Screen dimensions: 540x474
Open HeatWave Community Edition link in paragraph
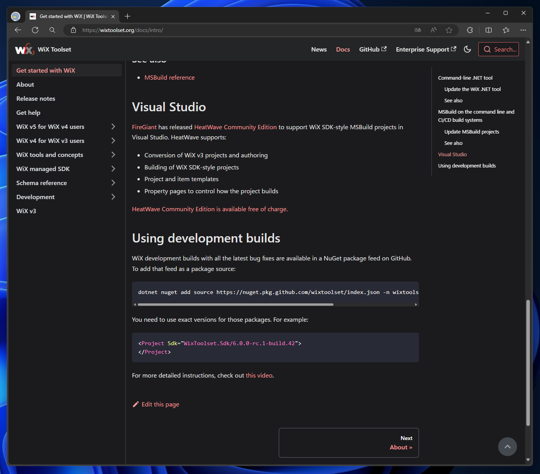[236, 127]
